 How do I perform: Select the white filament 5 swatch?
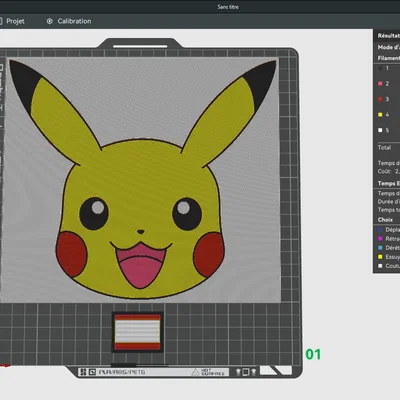pos(380,130)
